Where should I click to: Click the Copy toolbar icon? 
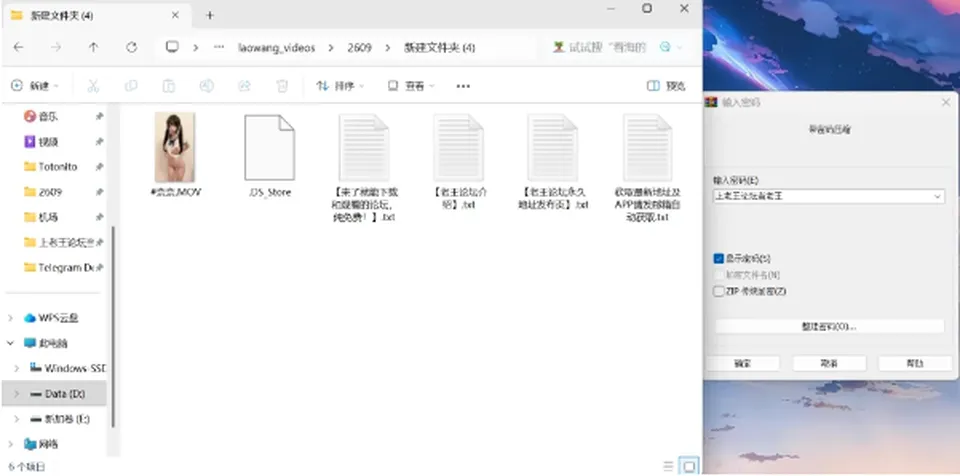[131, 86]
